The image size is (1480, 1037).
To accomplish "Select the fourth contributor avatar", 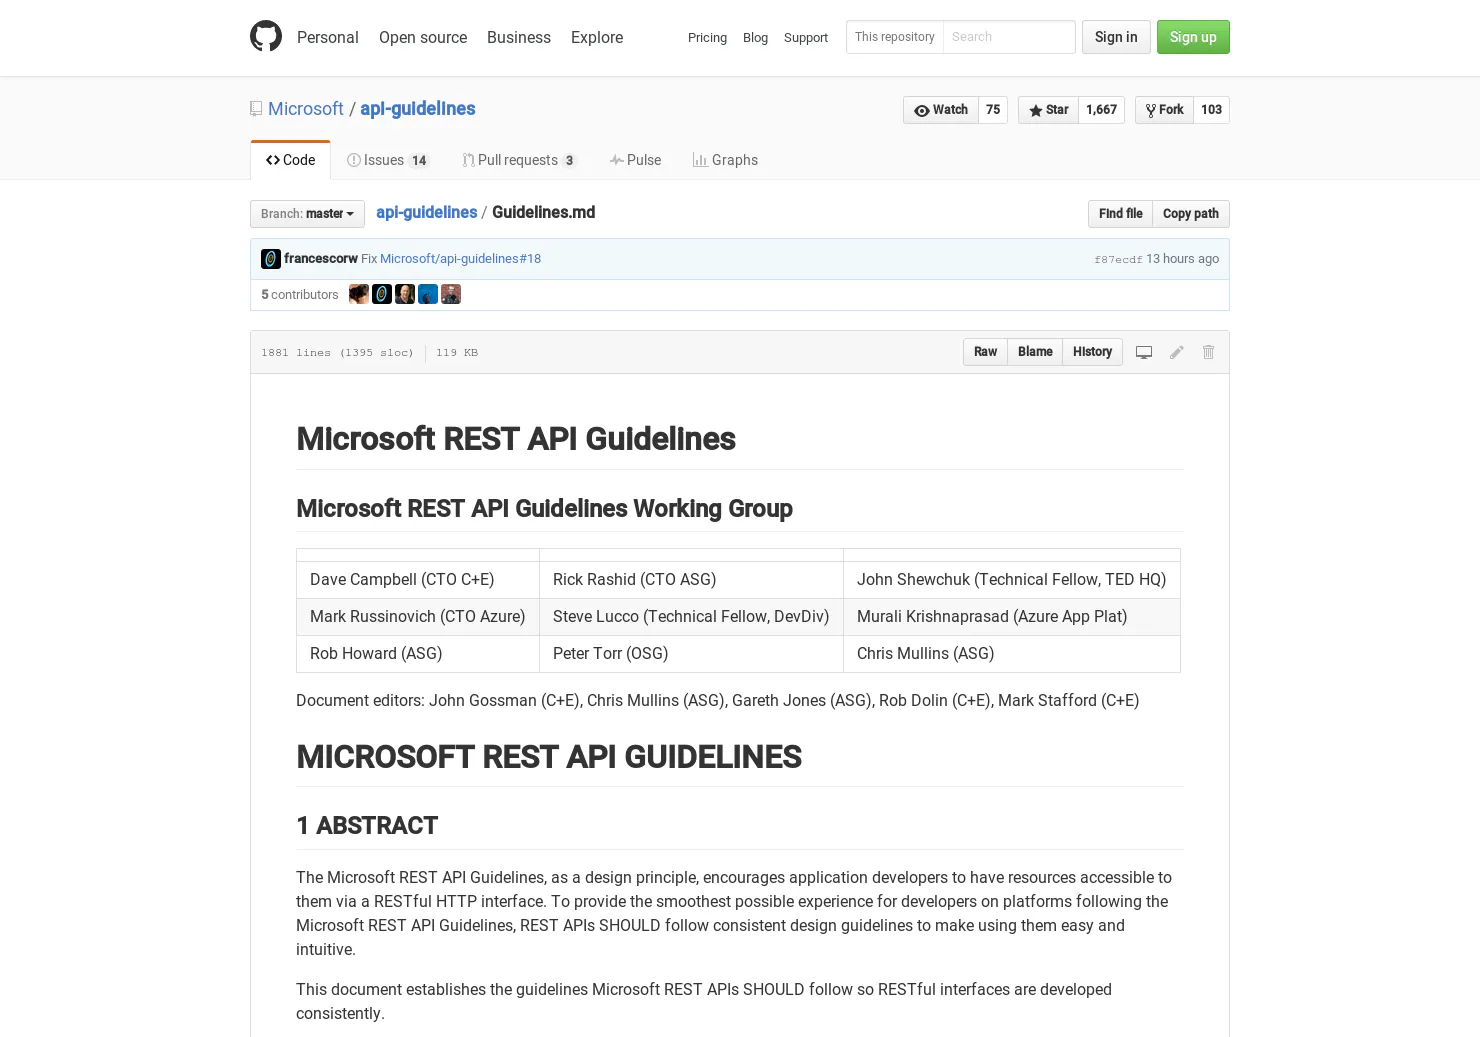I will [428, 294].
